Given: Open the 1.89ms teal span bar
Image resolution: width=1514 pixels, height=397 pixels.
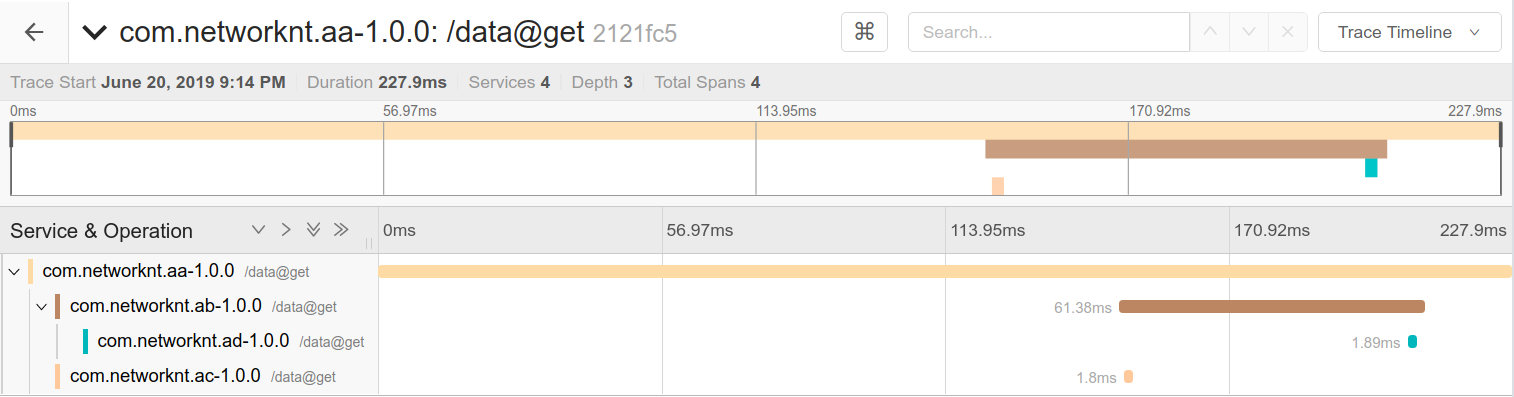Looking at the screenshot, I should [1413, 342].
